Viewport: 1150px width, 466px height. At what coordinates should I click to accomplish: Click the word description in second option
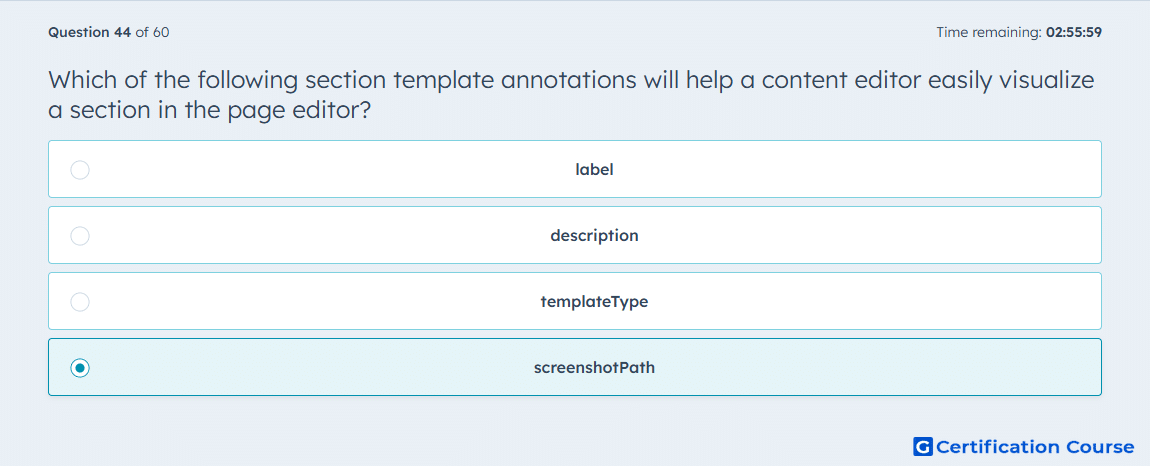tap(594, 236)
